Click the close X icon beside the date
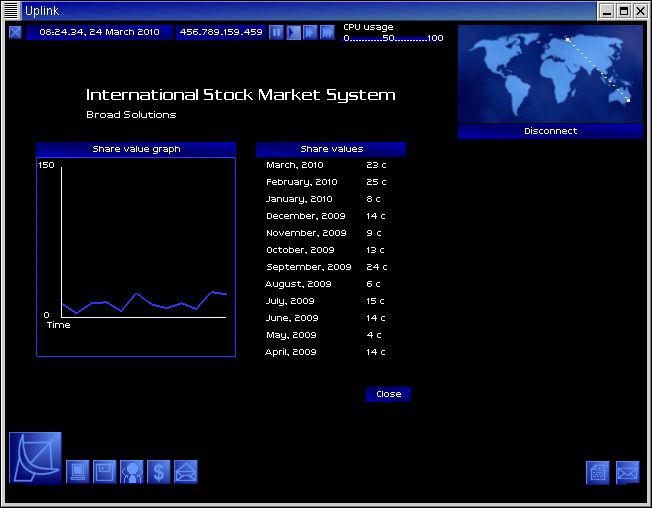Image resolution: width=652 pixels, height=508 pixels. tap(15, 32)
